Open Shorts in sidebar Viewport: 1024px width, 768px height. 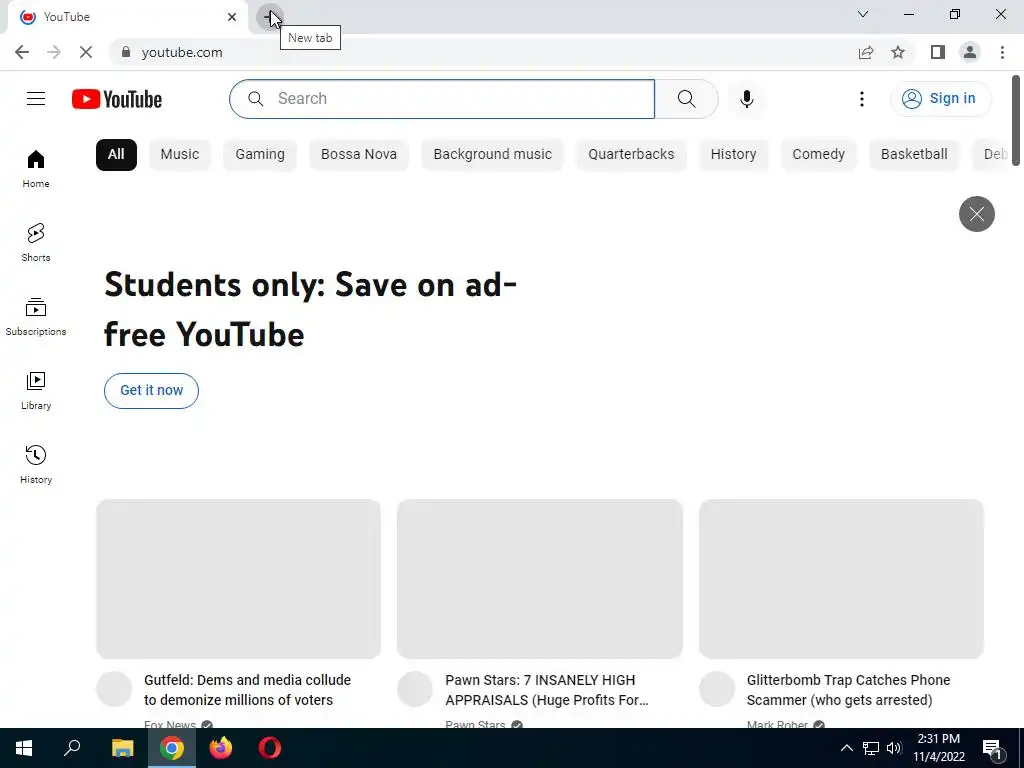pos(36,243)
